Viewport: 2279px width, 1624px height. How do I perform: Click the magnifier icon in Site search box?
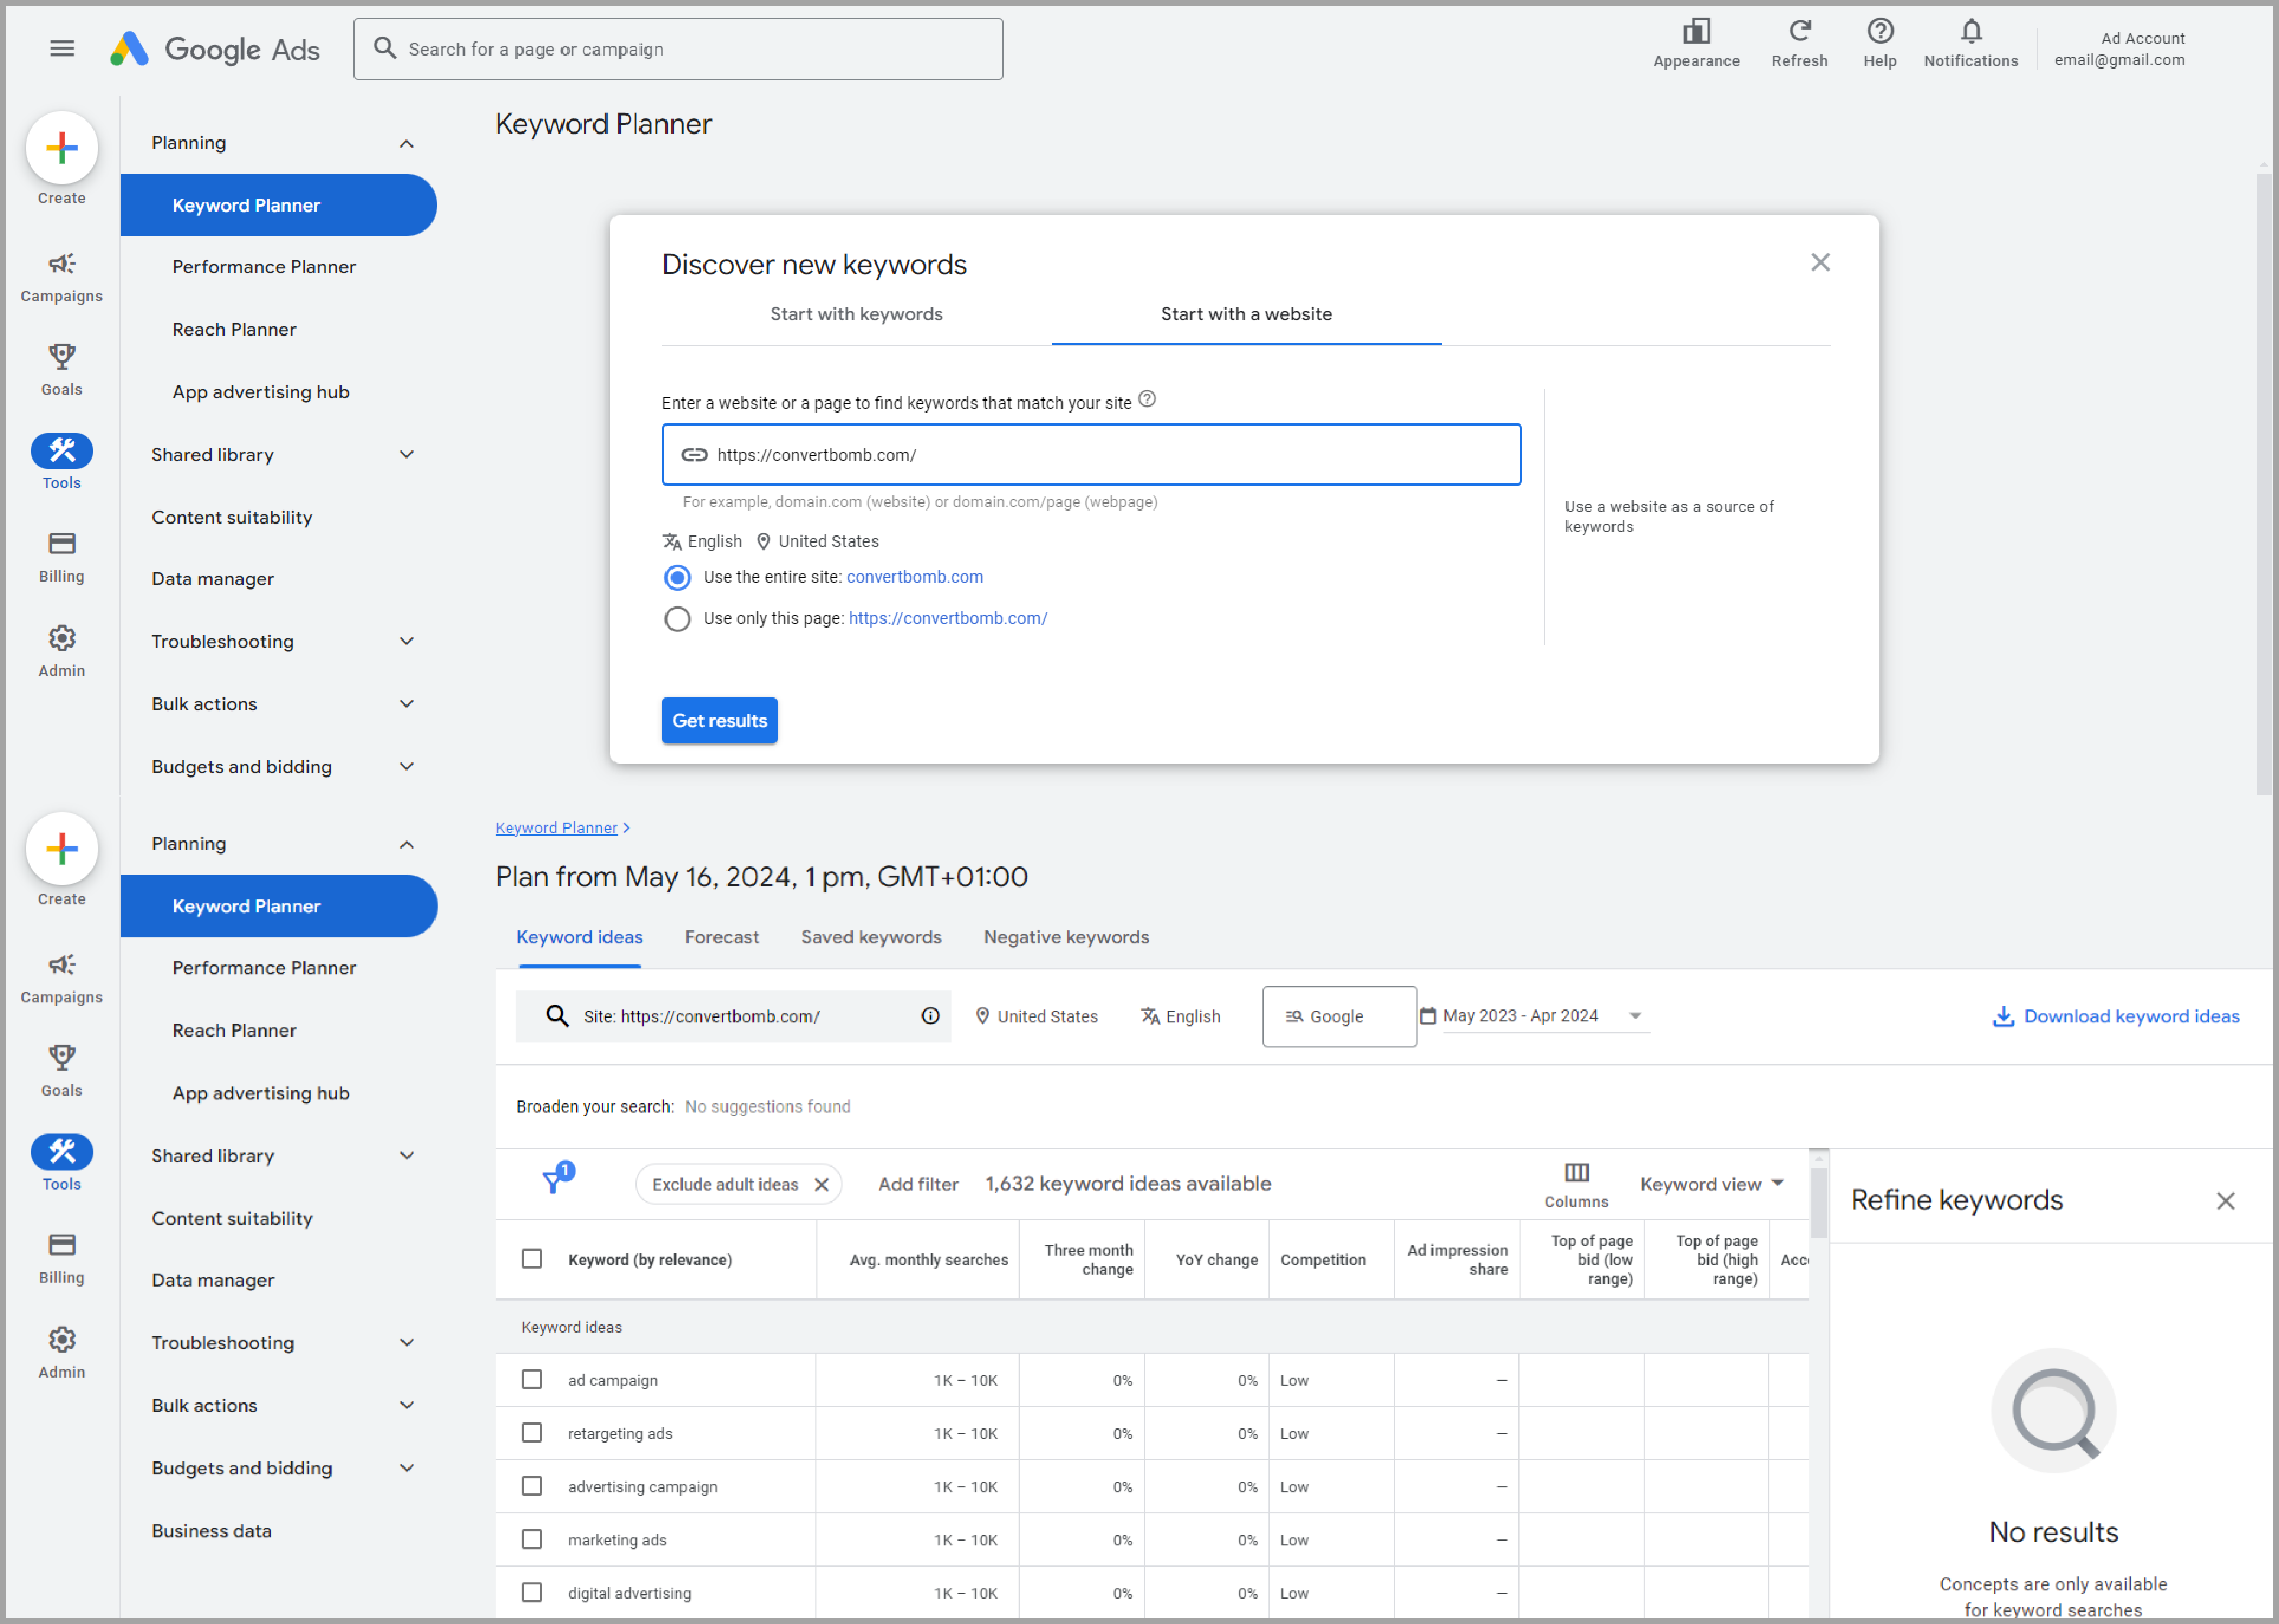(x=557, y=1016)
